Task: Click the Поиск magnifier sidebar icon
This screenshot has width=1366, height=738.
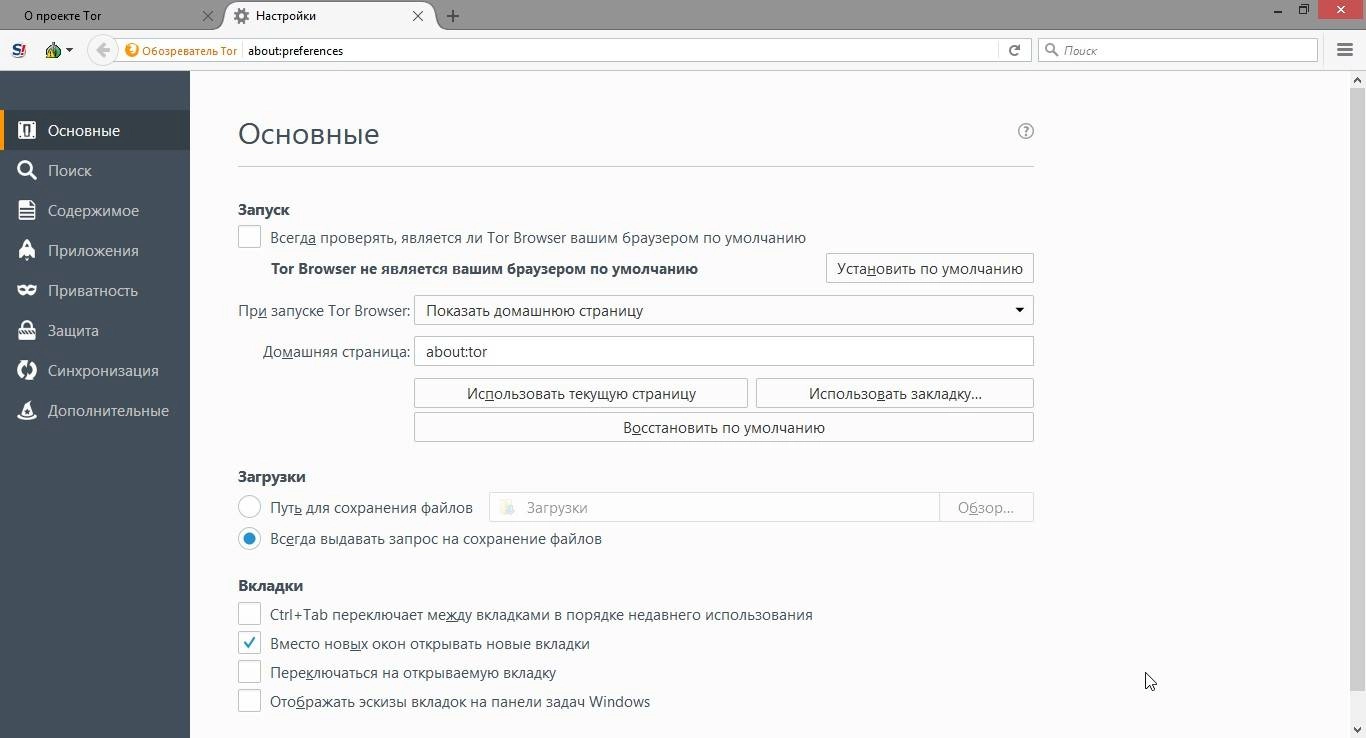Action: pos(27,170)
